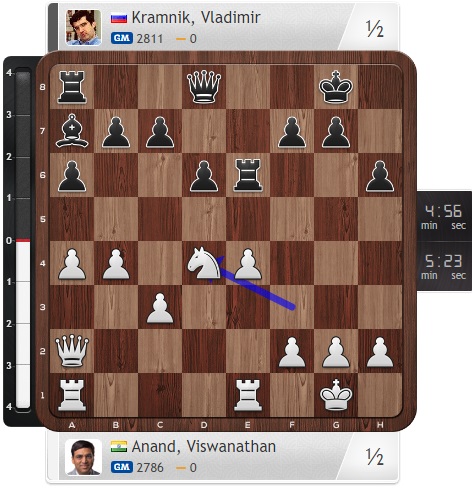The image size is (472, 488).
Task: Click Anand's player photo
Action: 83,457
